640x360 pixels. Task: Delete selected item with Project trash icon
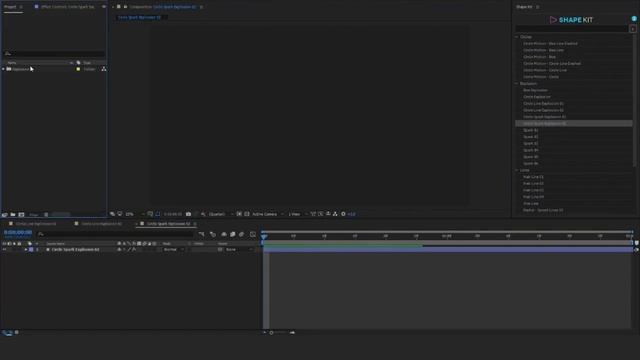click(x=46, y=214)
